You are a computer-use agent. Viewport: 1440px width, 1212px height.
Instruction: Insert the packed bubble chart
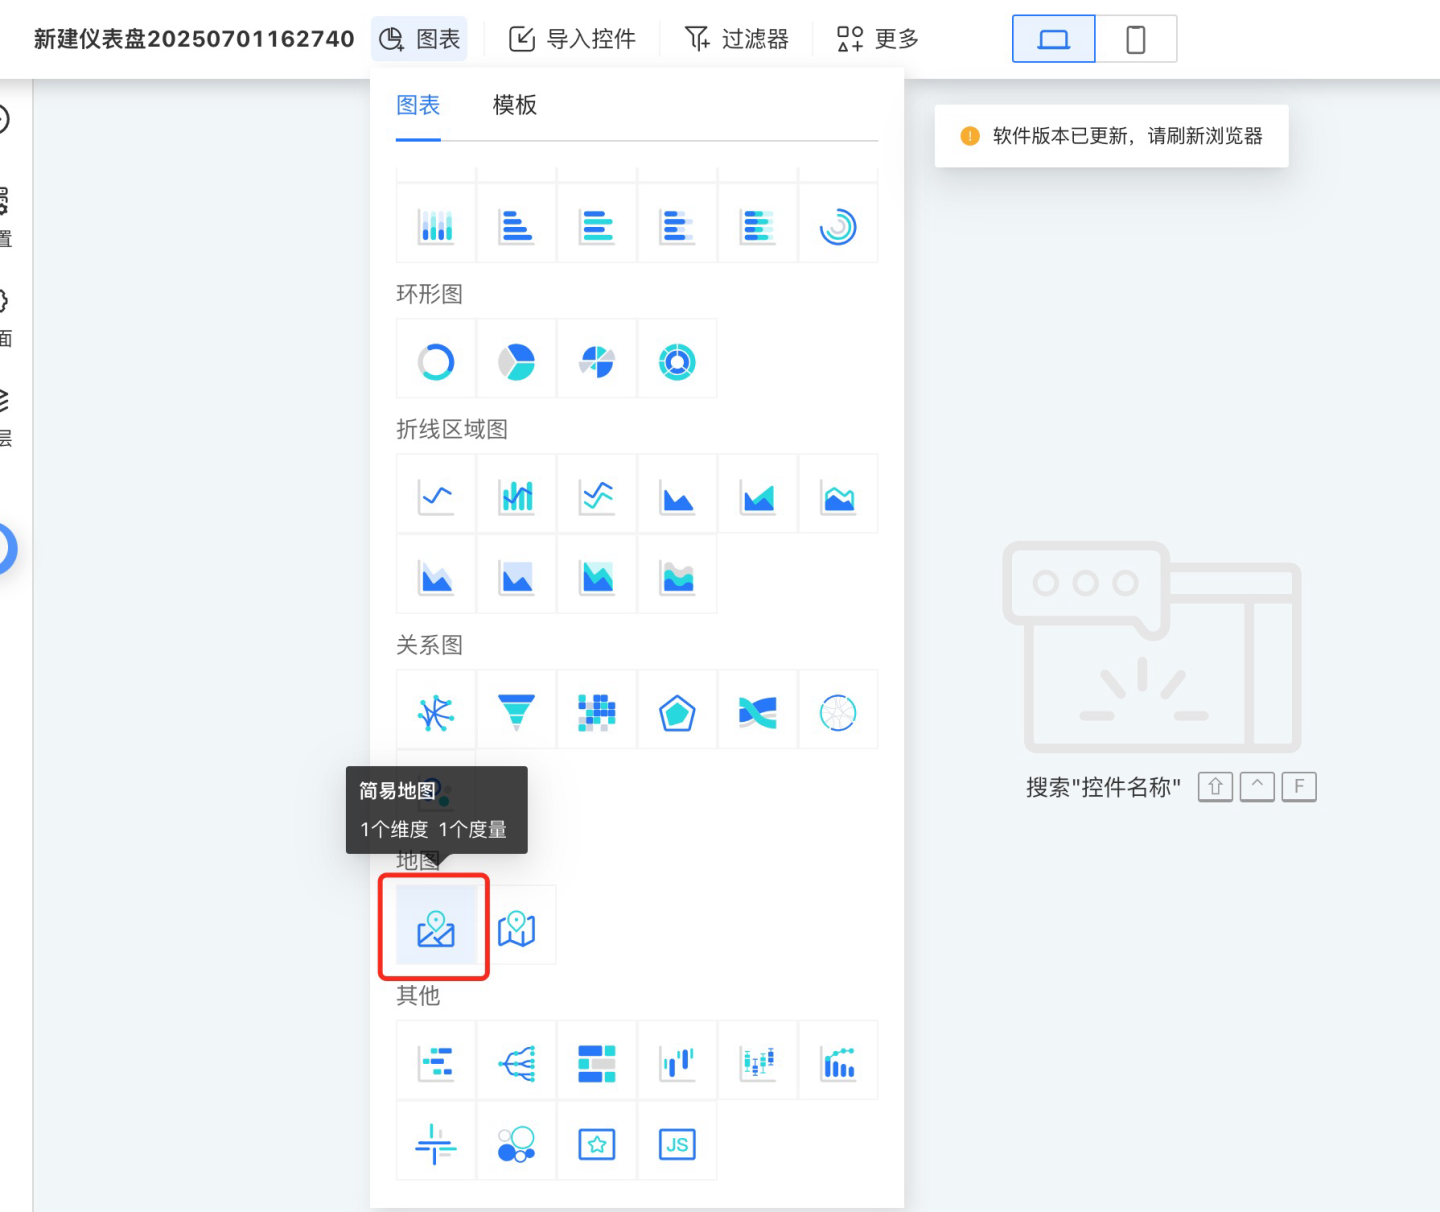click(x=517, y=1143)
